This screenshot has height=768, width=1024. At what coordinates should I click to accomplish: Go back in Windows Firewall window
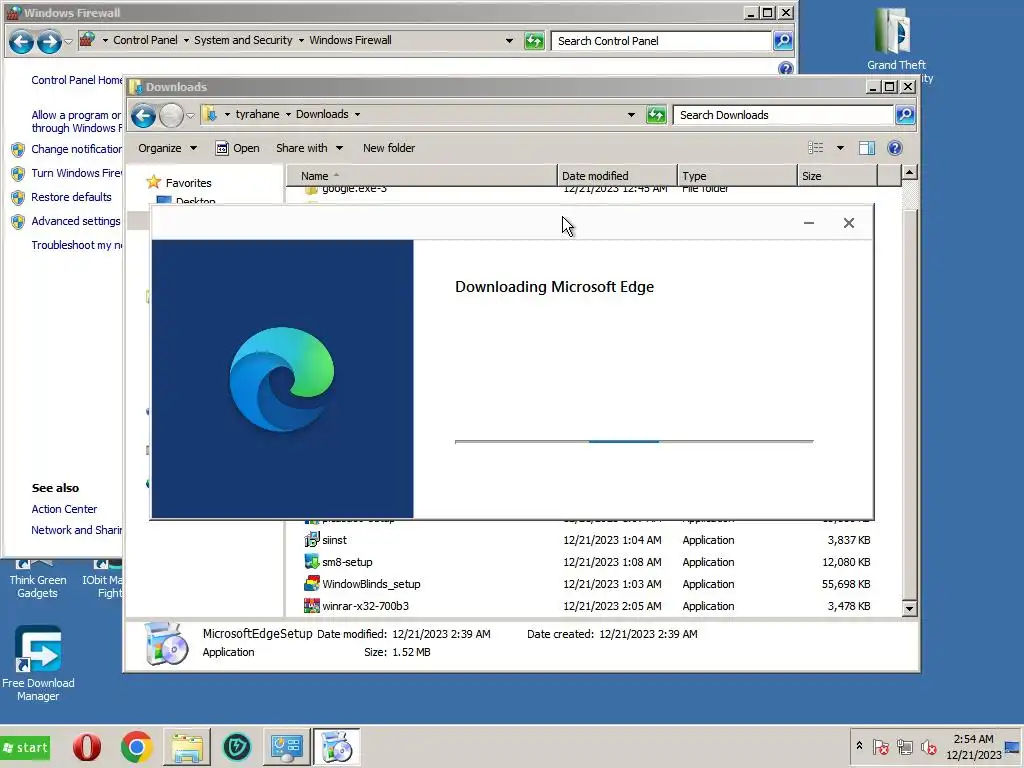tap(21, 41)
